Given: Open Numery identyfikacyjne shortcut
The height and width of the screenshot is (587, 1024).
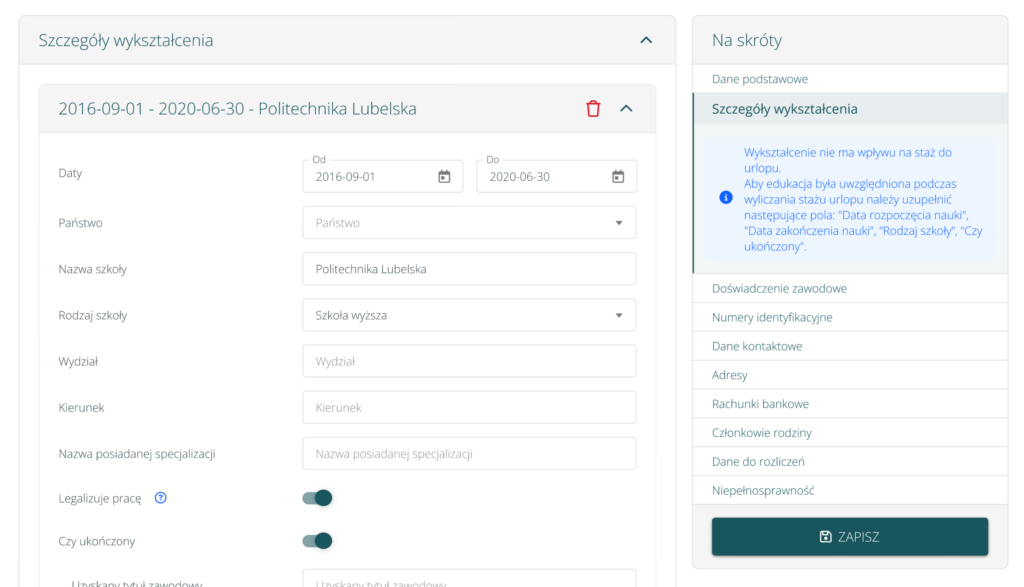Looking at the screenshot, I should click(772, 317).
